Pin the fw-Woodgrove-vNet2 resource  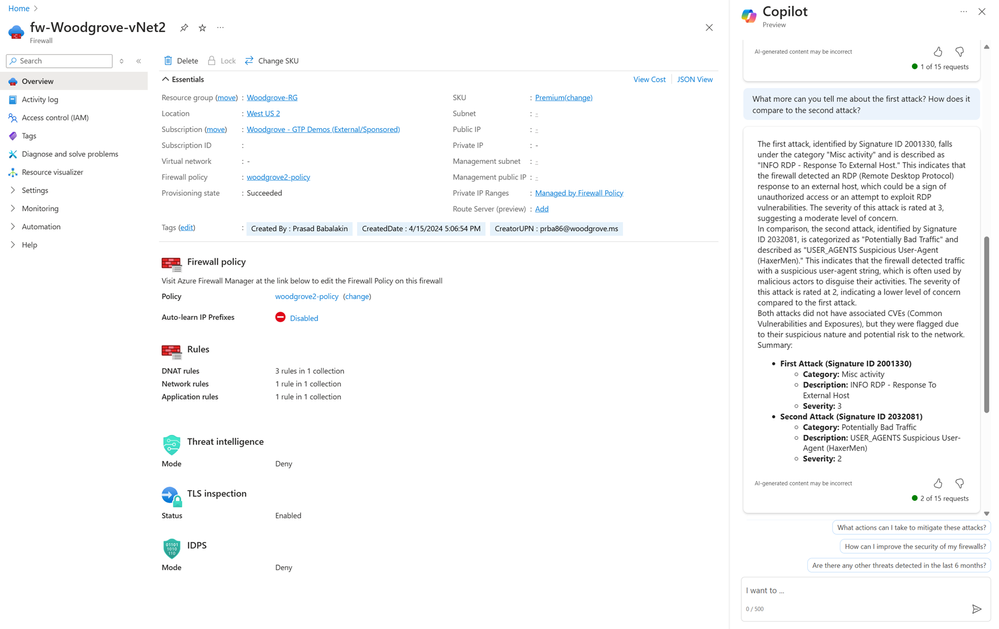(x=183, y=28)
